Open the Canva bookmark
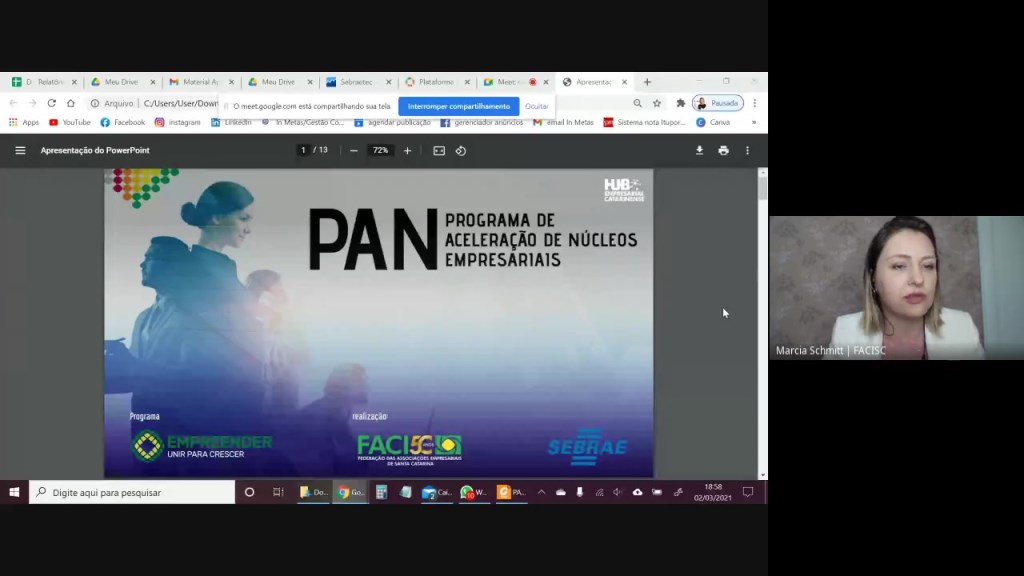 713,122
